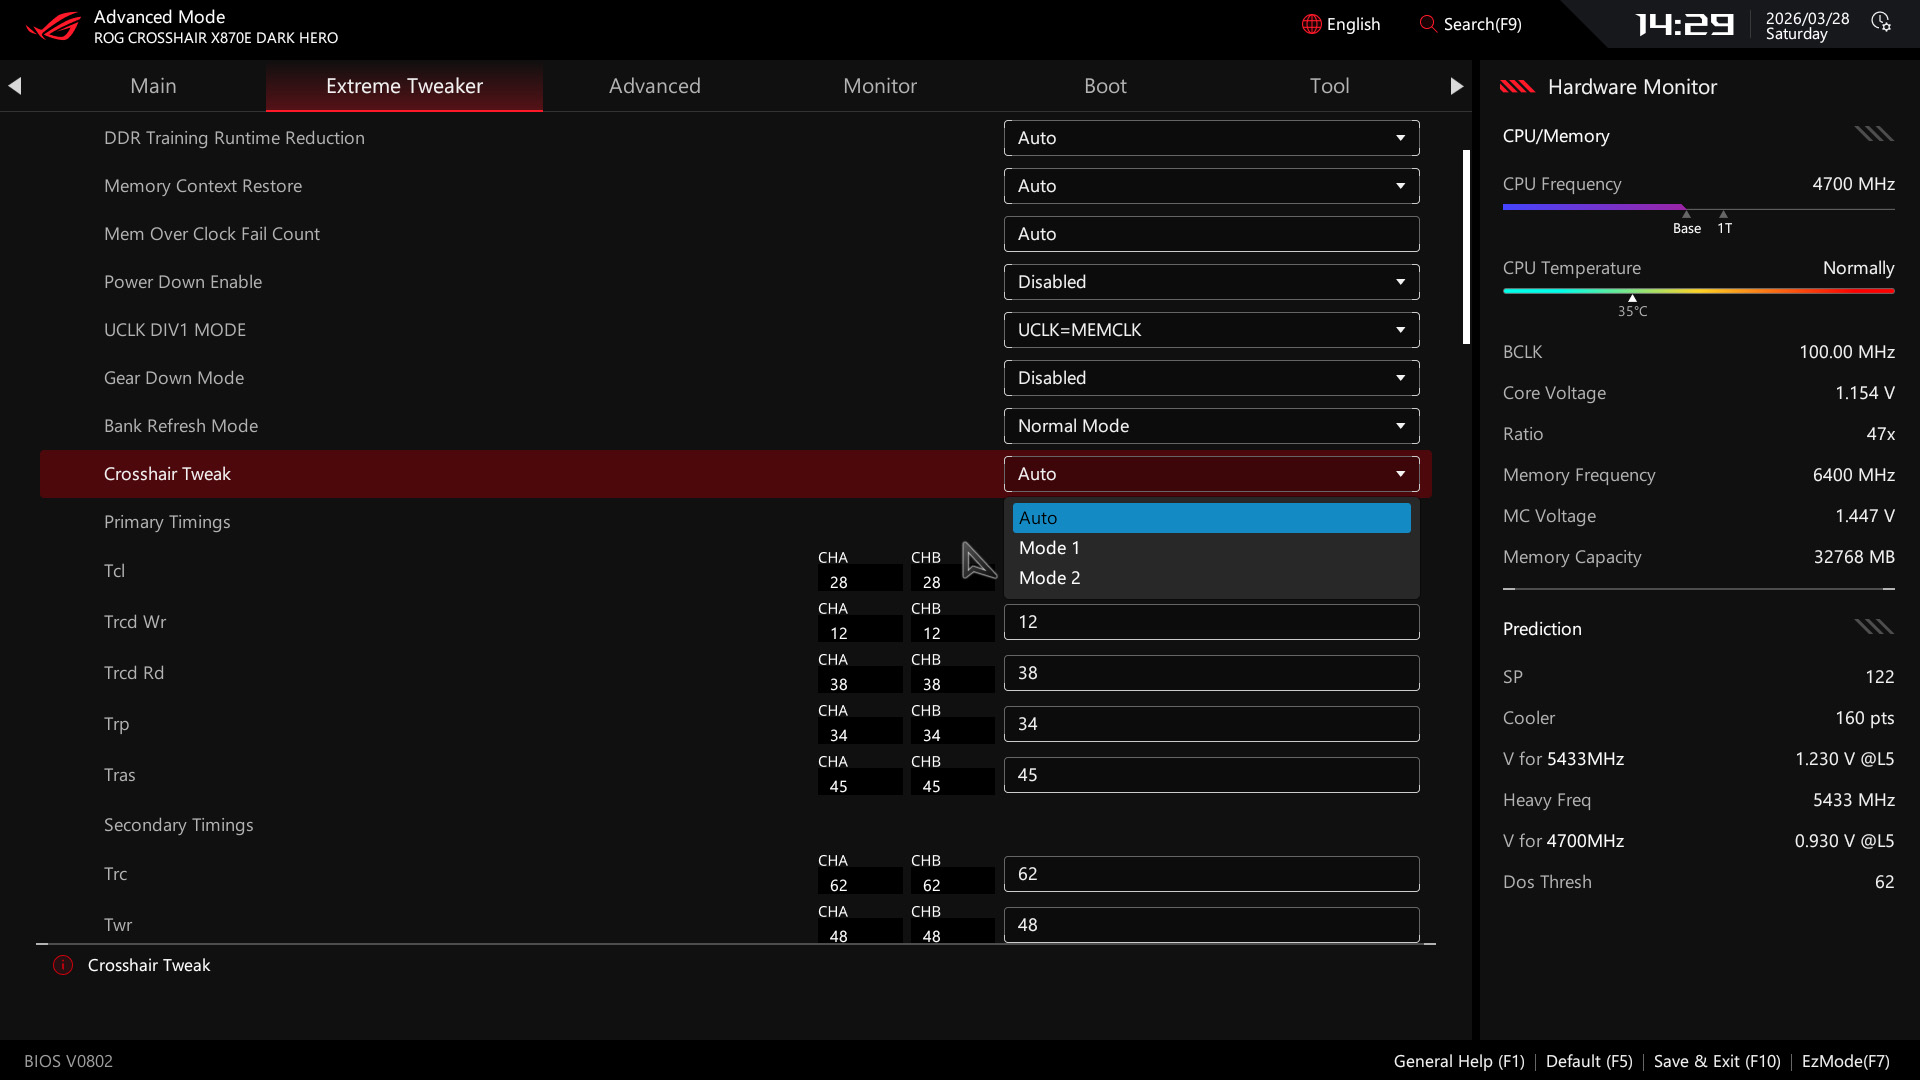Click the clock settings icon near date

click(x=1881, y=22)
